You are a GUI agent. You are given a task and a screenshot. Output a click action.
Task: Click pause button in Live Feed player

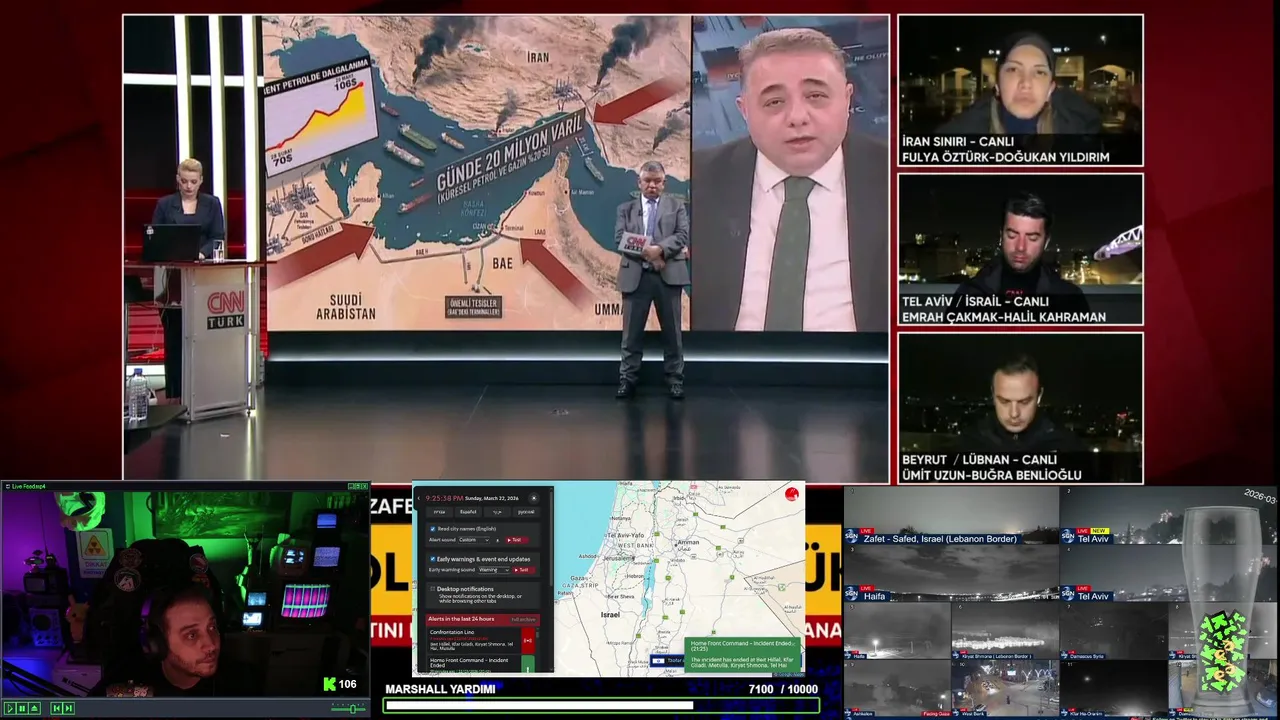(x=22, y=708)
